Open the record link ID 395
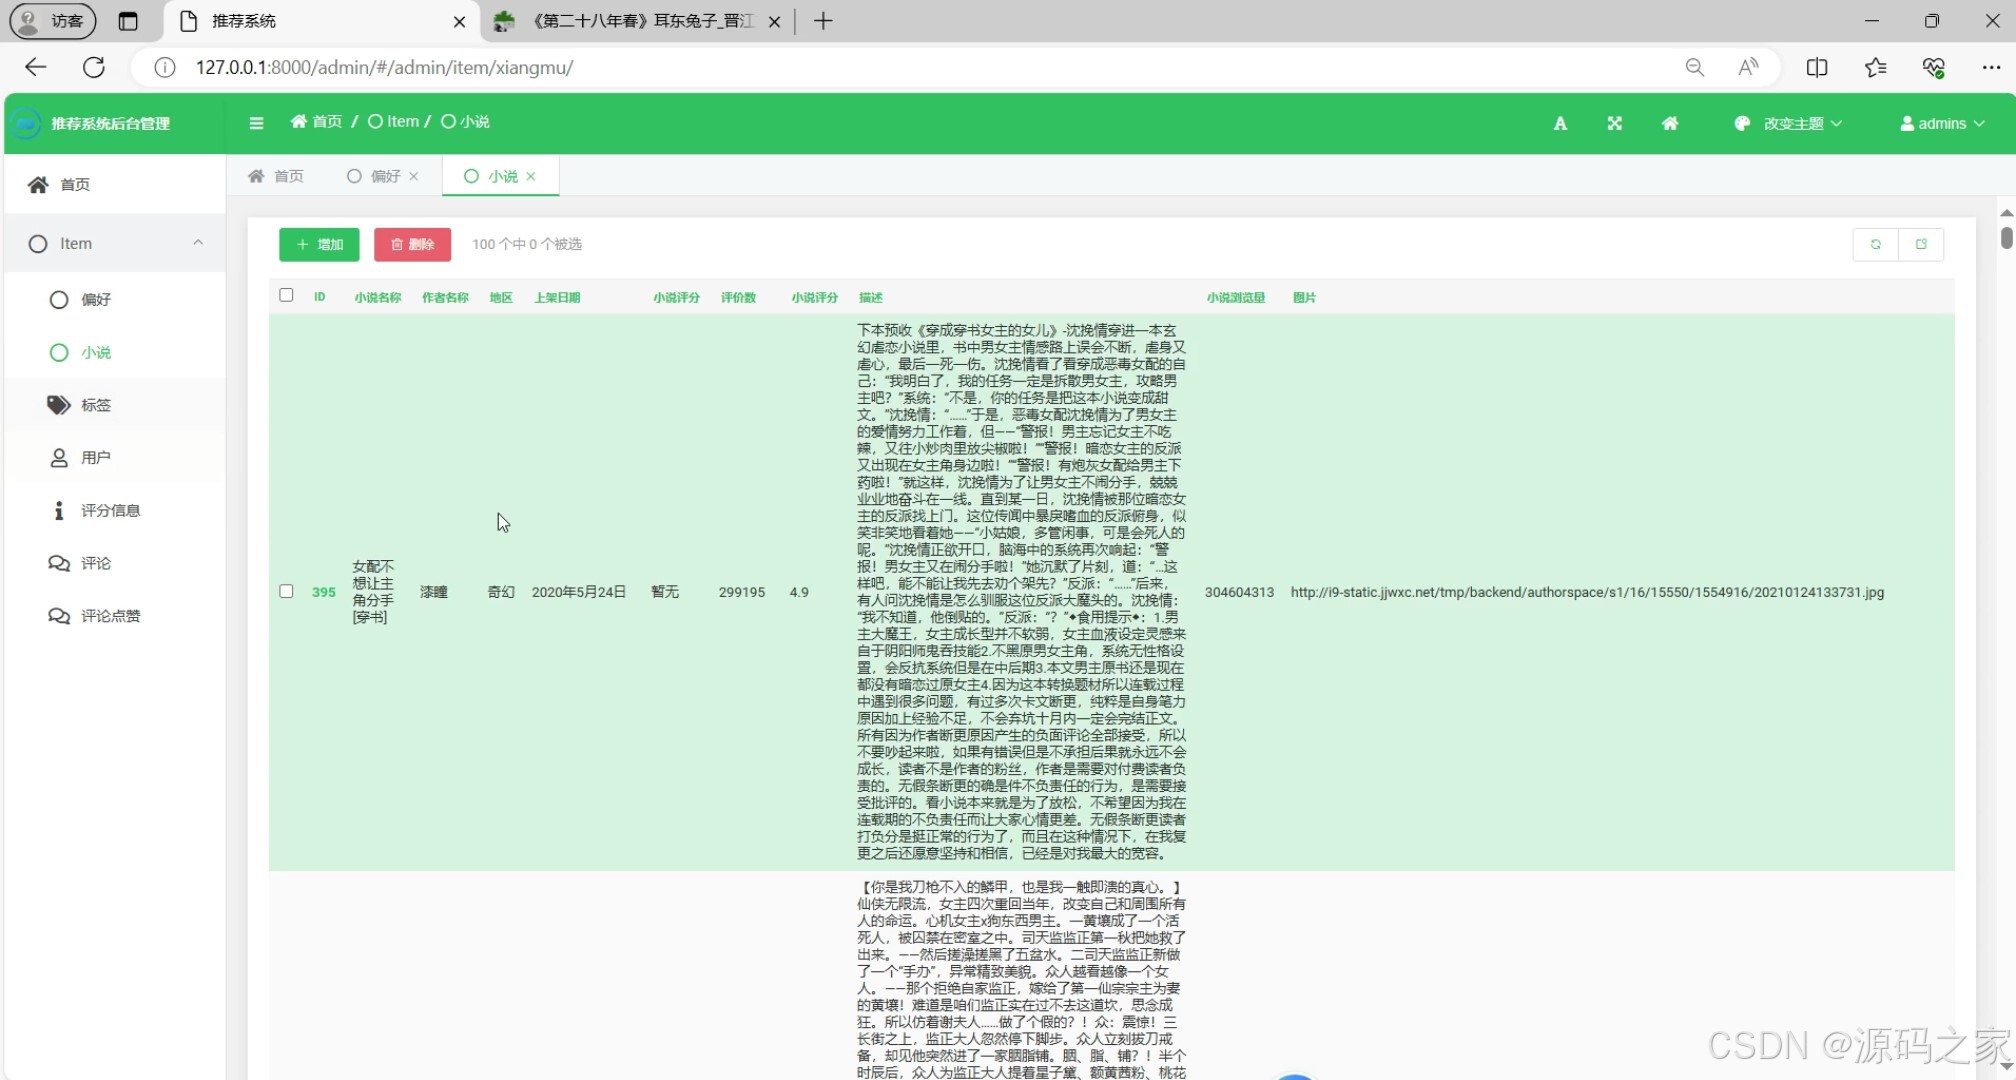 click(323, 592)
